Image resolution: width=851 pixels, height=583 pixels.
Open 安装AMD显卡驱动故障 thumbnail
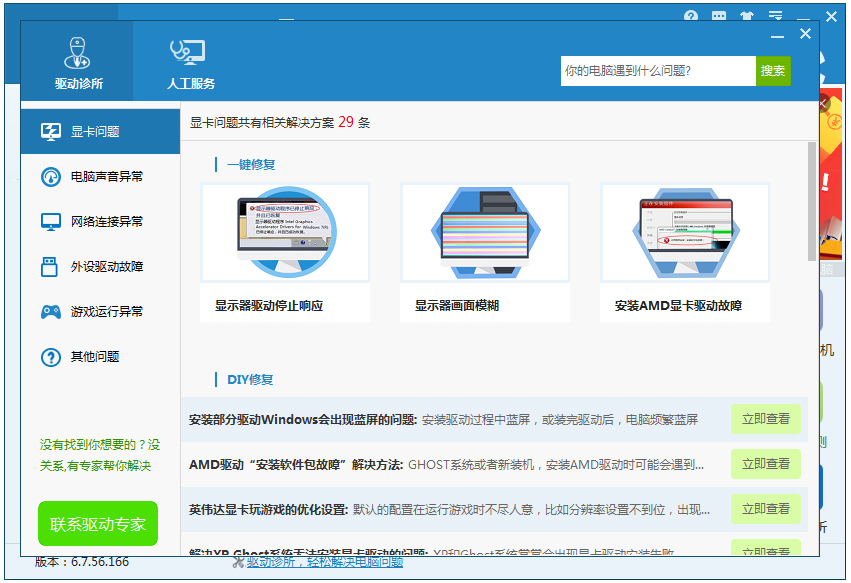(684, 232)
